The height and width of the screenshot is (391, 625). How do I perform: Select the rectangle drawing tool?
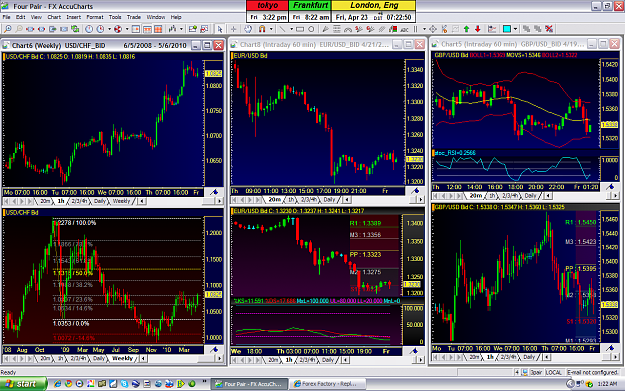(x=300, y=29)
